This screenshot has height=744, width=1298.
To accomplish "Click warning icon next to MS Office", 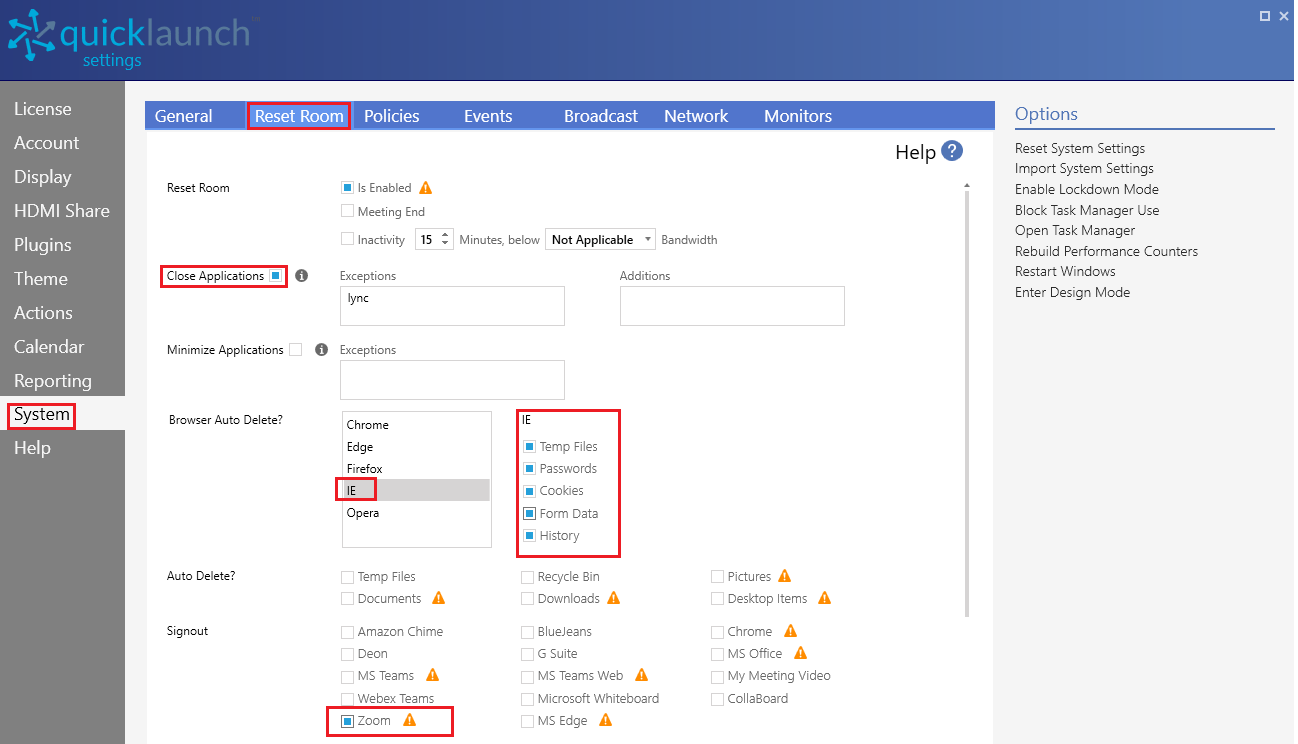I will pos(800,653).
